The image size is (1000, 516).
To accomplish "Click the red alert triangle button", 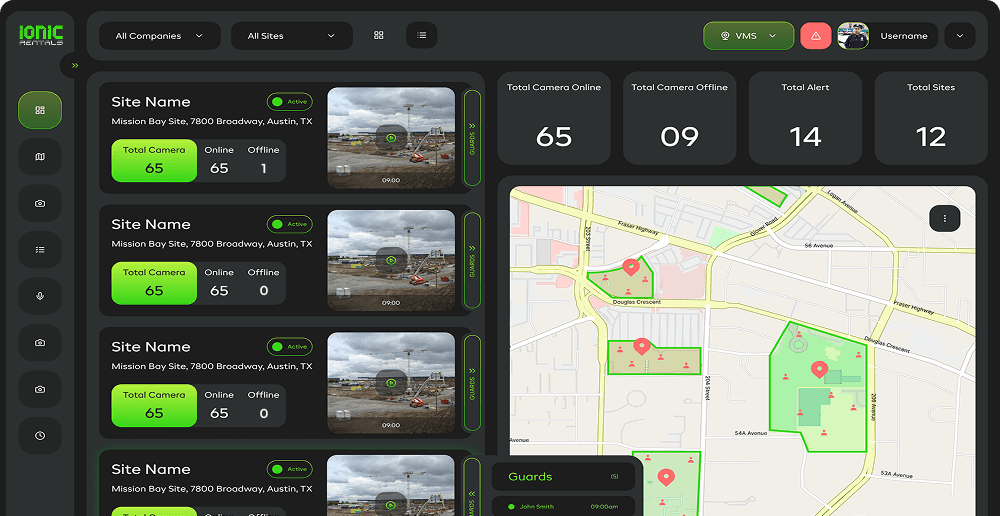I will click(816, 36).
